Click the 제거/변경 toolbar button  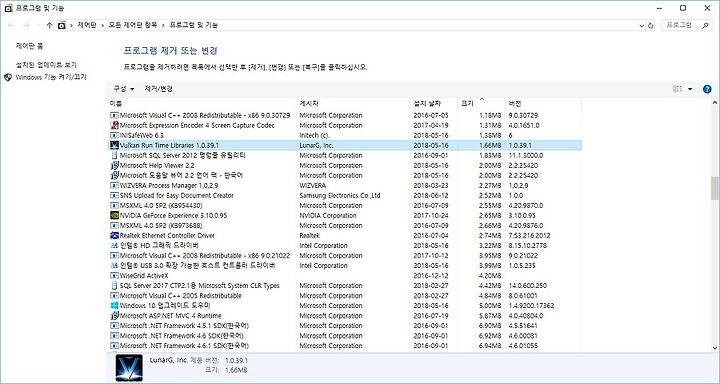[158, 89]
